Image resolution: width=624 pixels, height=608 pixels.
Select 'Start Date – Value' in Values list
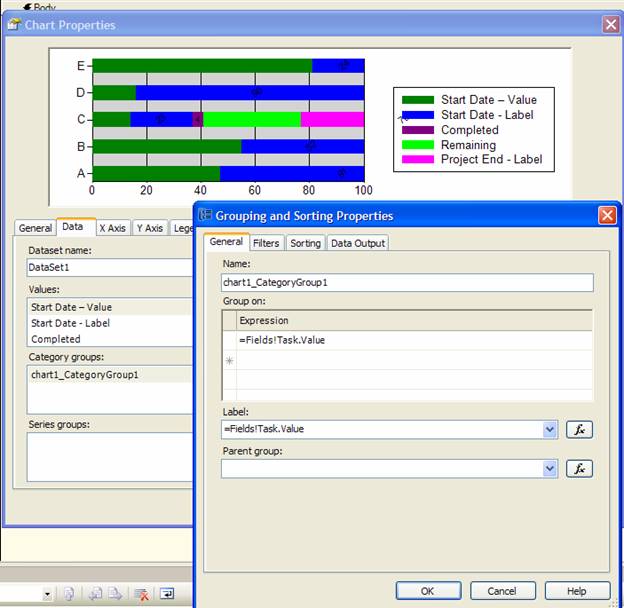[111, 307]
